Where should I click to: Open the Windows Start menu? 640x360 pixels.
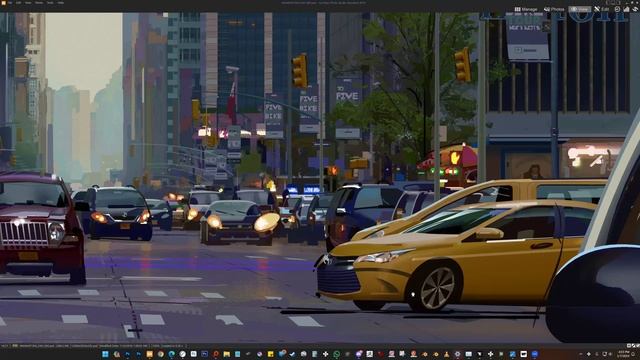click(105, 354)
